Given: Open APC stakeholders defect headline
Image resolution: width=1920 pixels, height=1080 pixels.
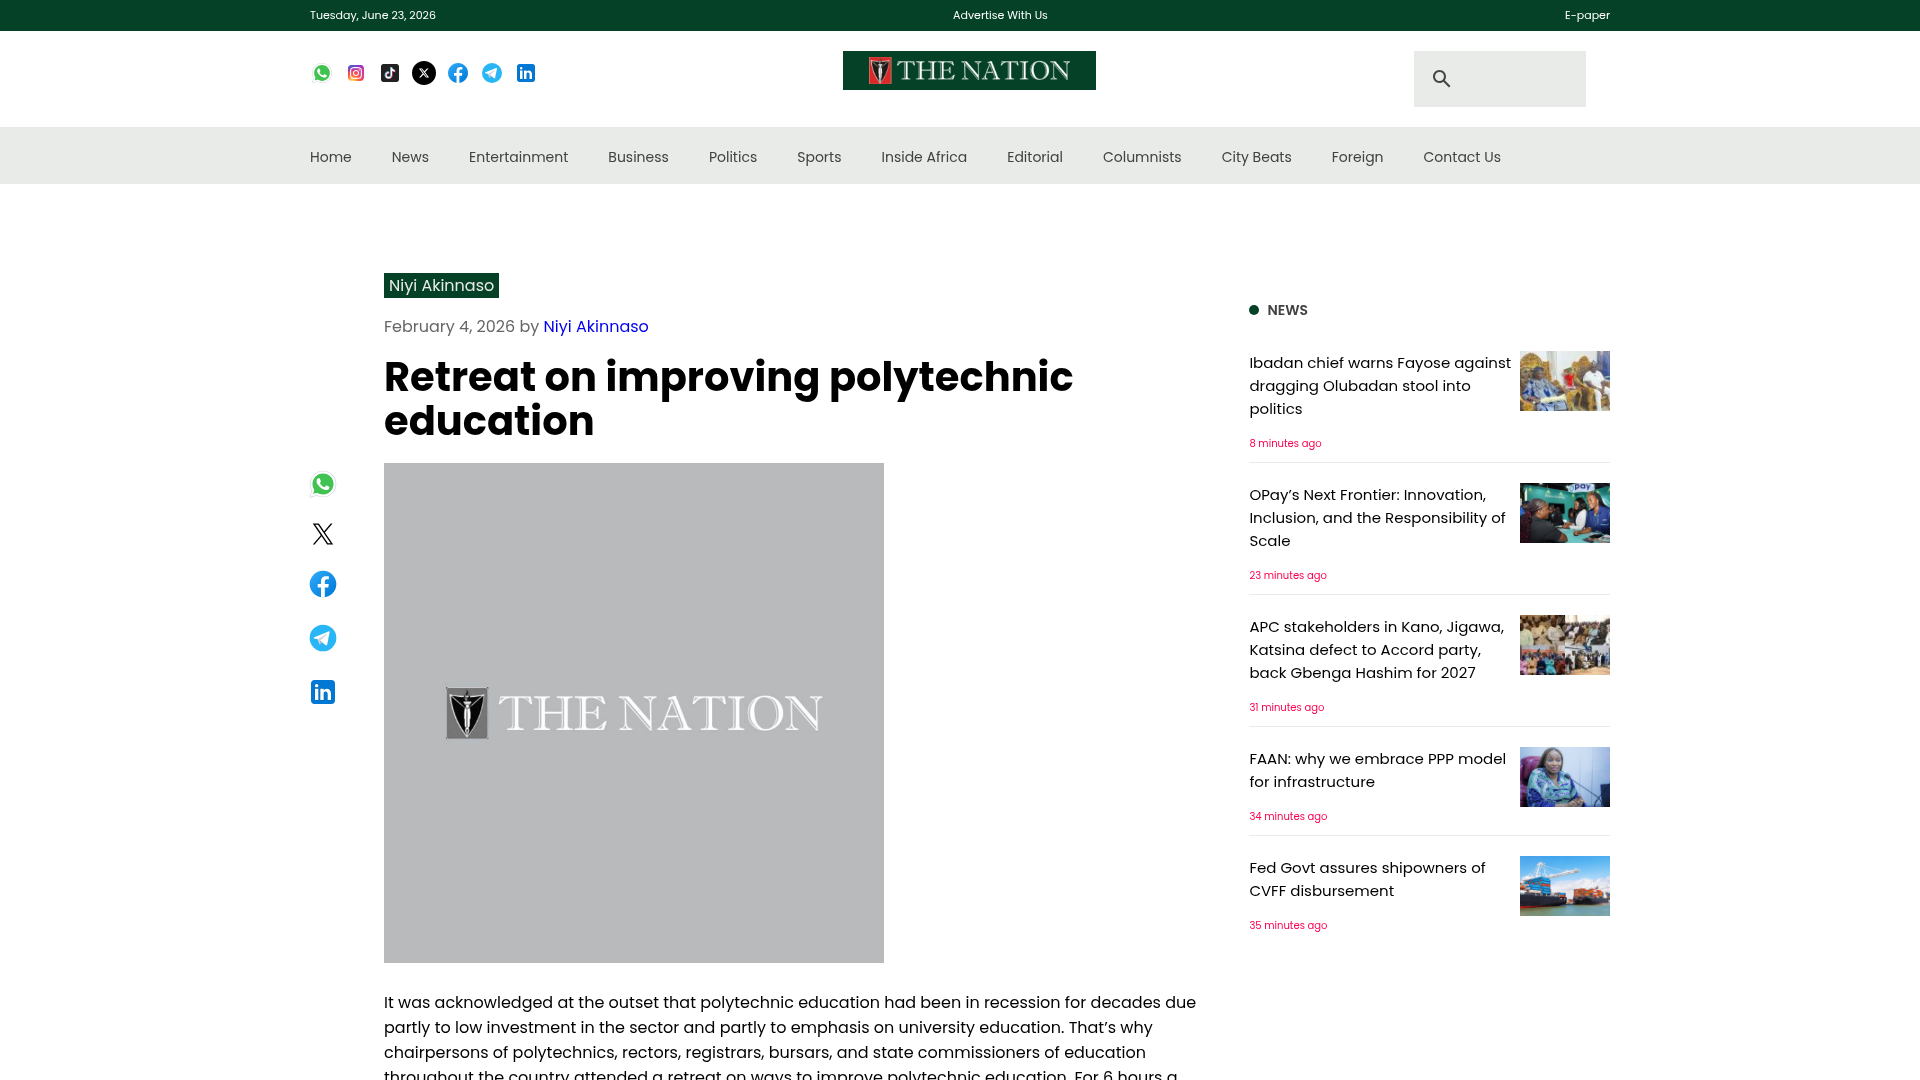Looking at the screenshot, I should pyautogui.click(x=1377, y=650).
